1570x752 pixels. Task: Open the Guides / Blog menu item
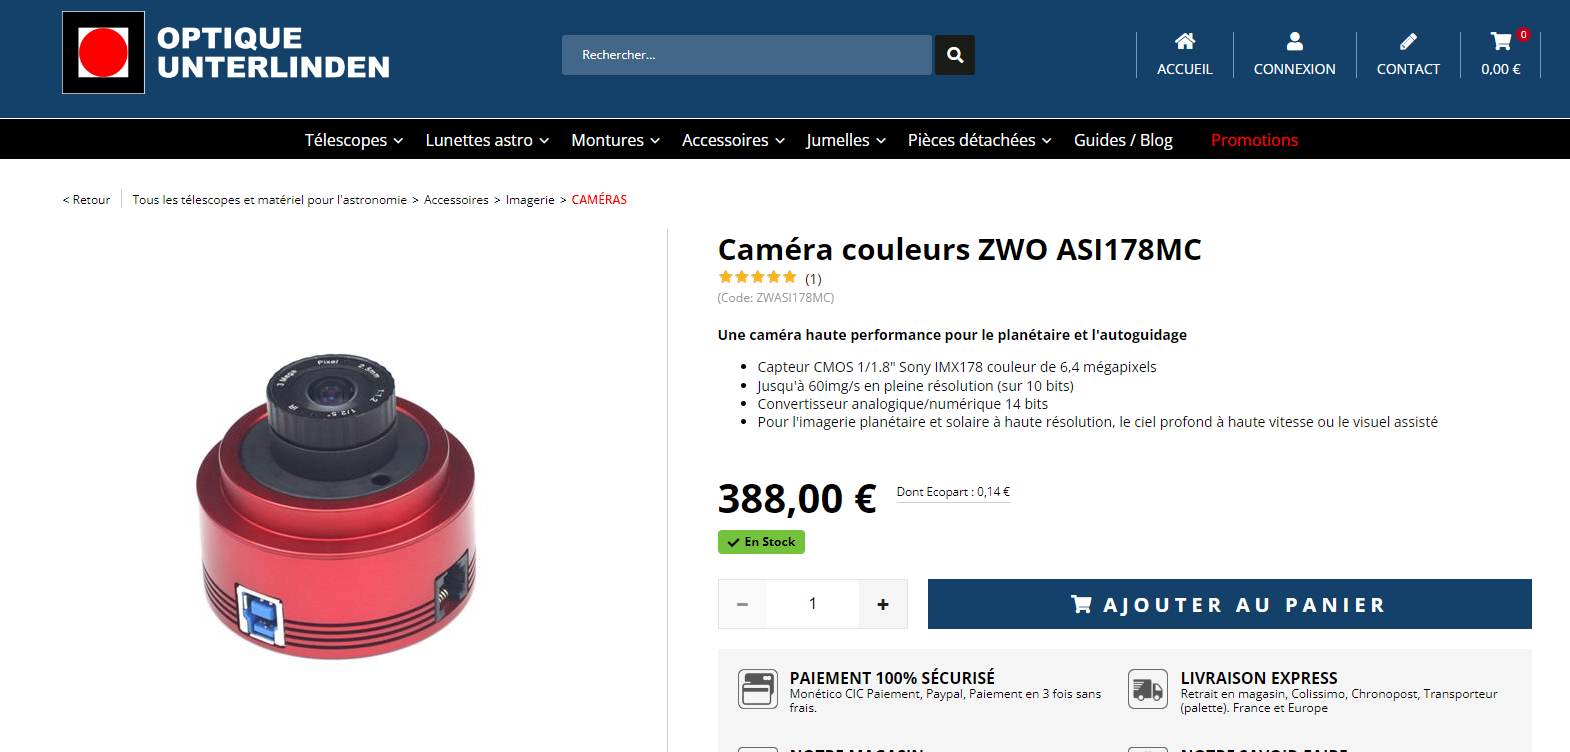(1123, 140)
